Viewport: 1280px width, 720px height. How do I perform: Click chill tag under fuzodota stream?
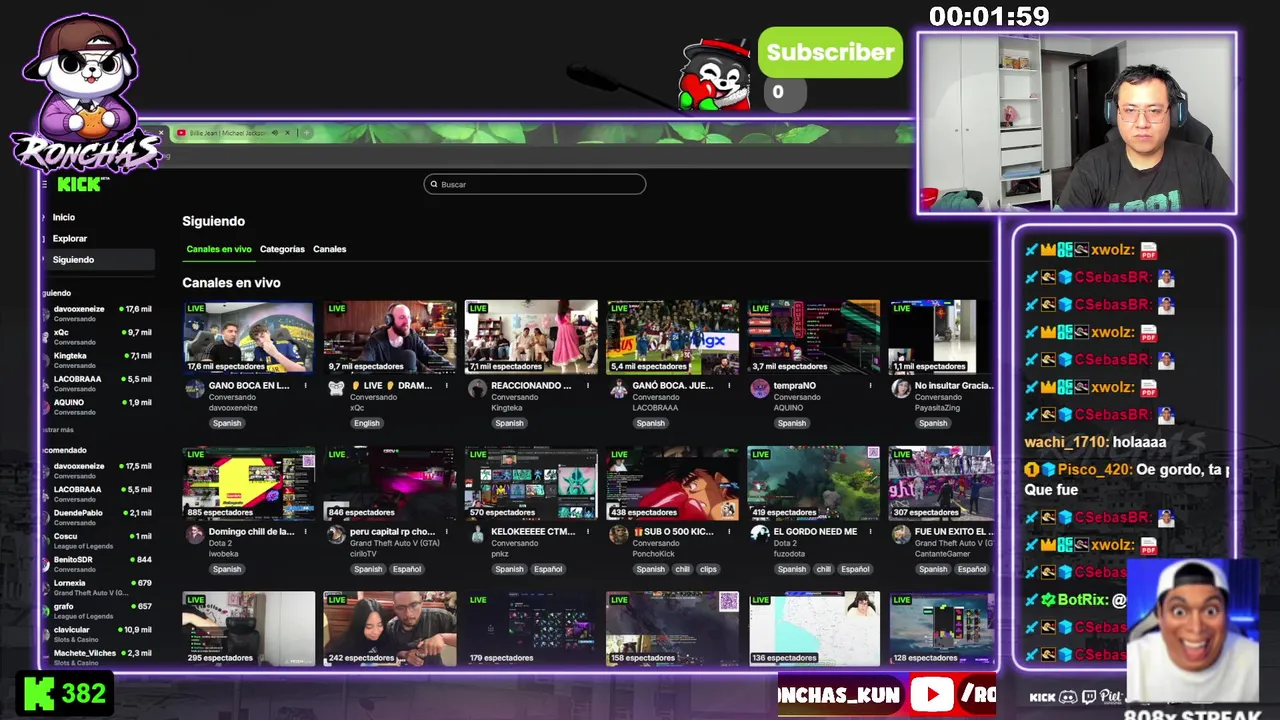point(823,569)
